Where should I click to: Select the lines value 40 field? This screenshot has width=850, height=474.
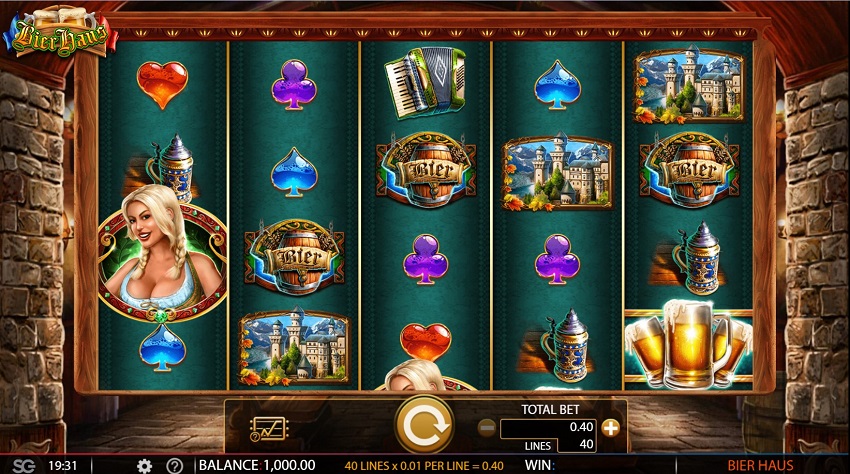[577, 445]
